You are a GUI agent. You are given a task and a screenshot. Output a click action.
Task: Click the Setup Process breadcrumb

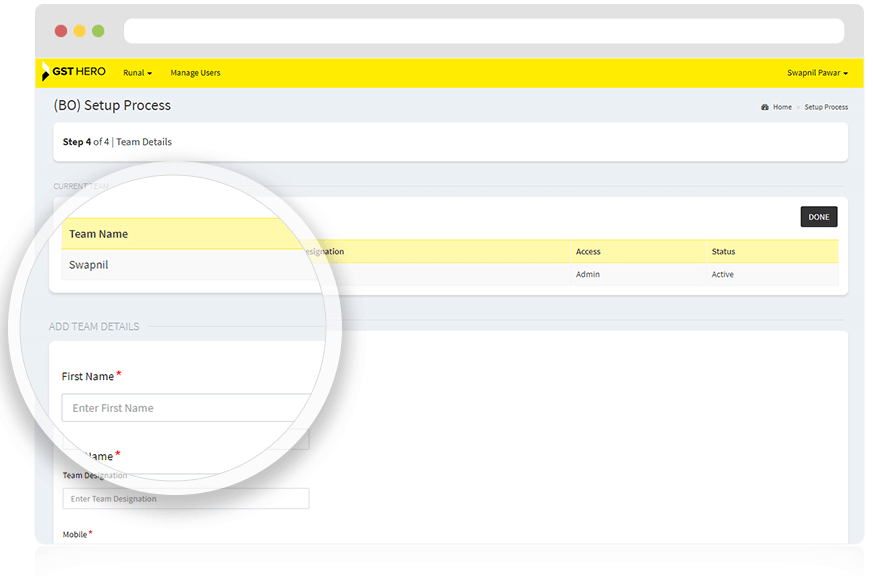pos(826,107)
